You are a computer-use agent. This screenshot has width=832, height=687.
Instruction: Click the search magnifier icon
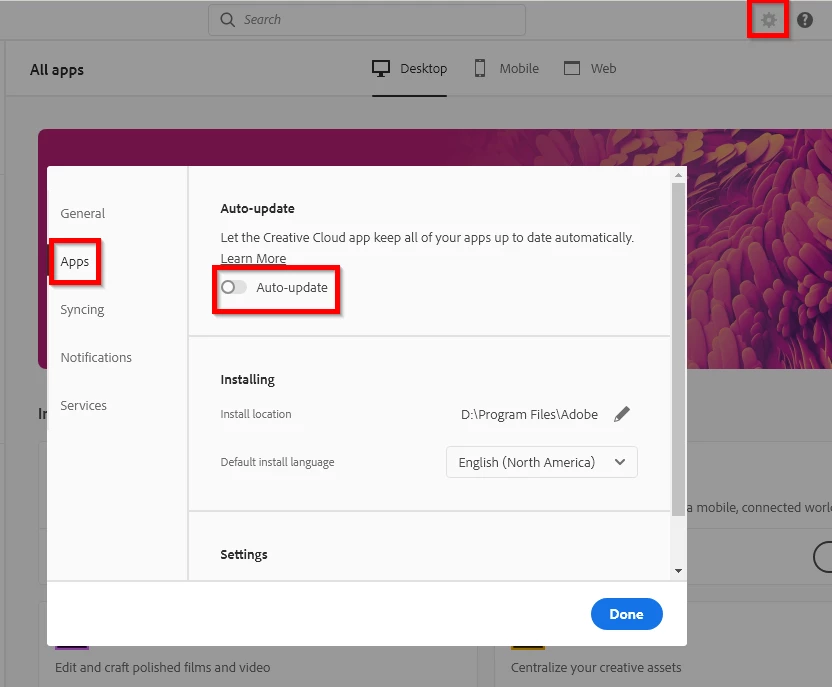coord(227,20)
